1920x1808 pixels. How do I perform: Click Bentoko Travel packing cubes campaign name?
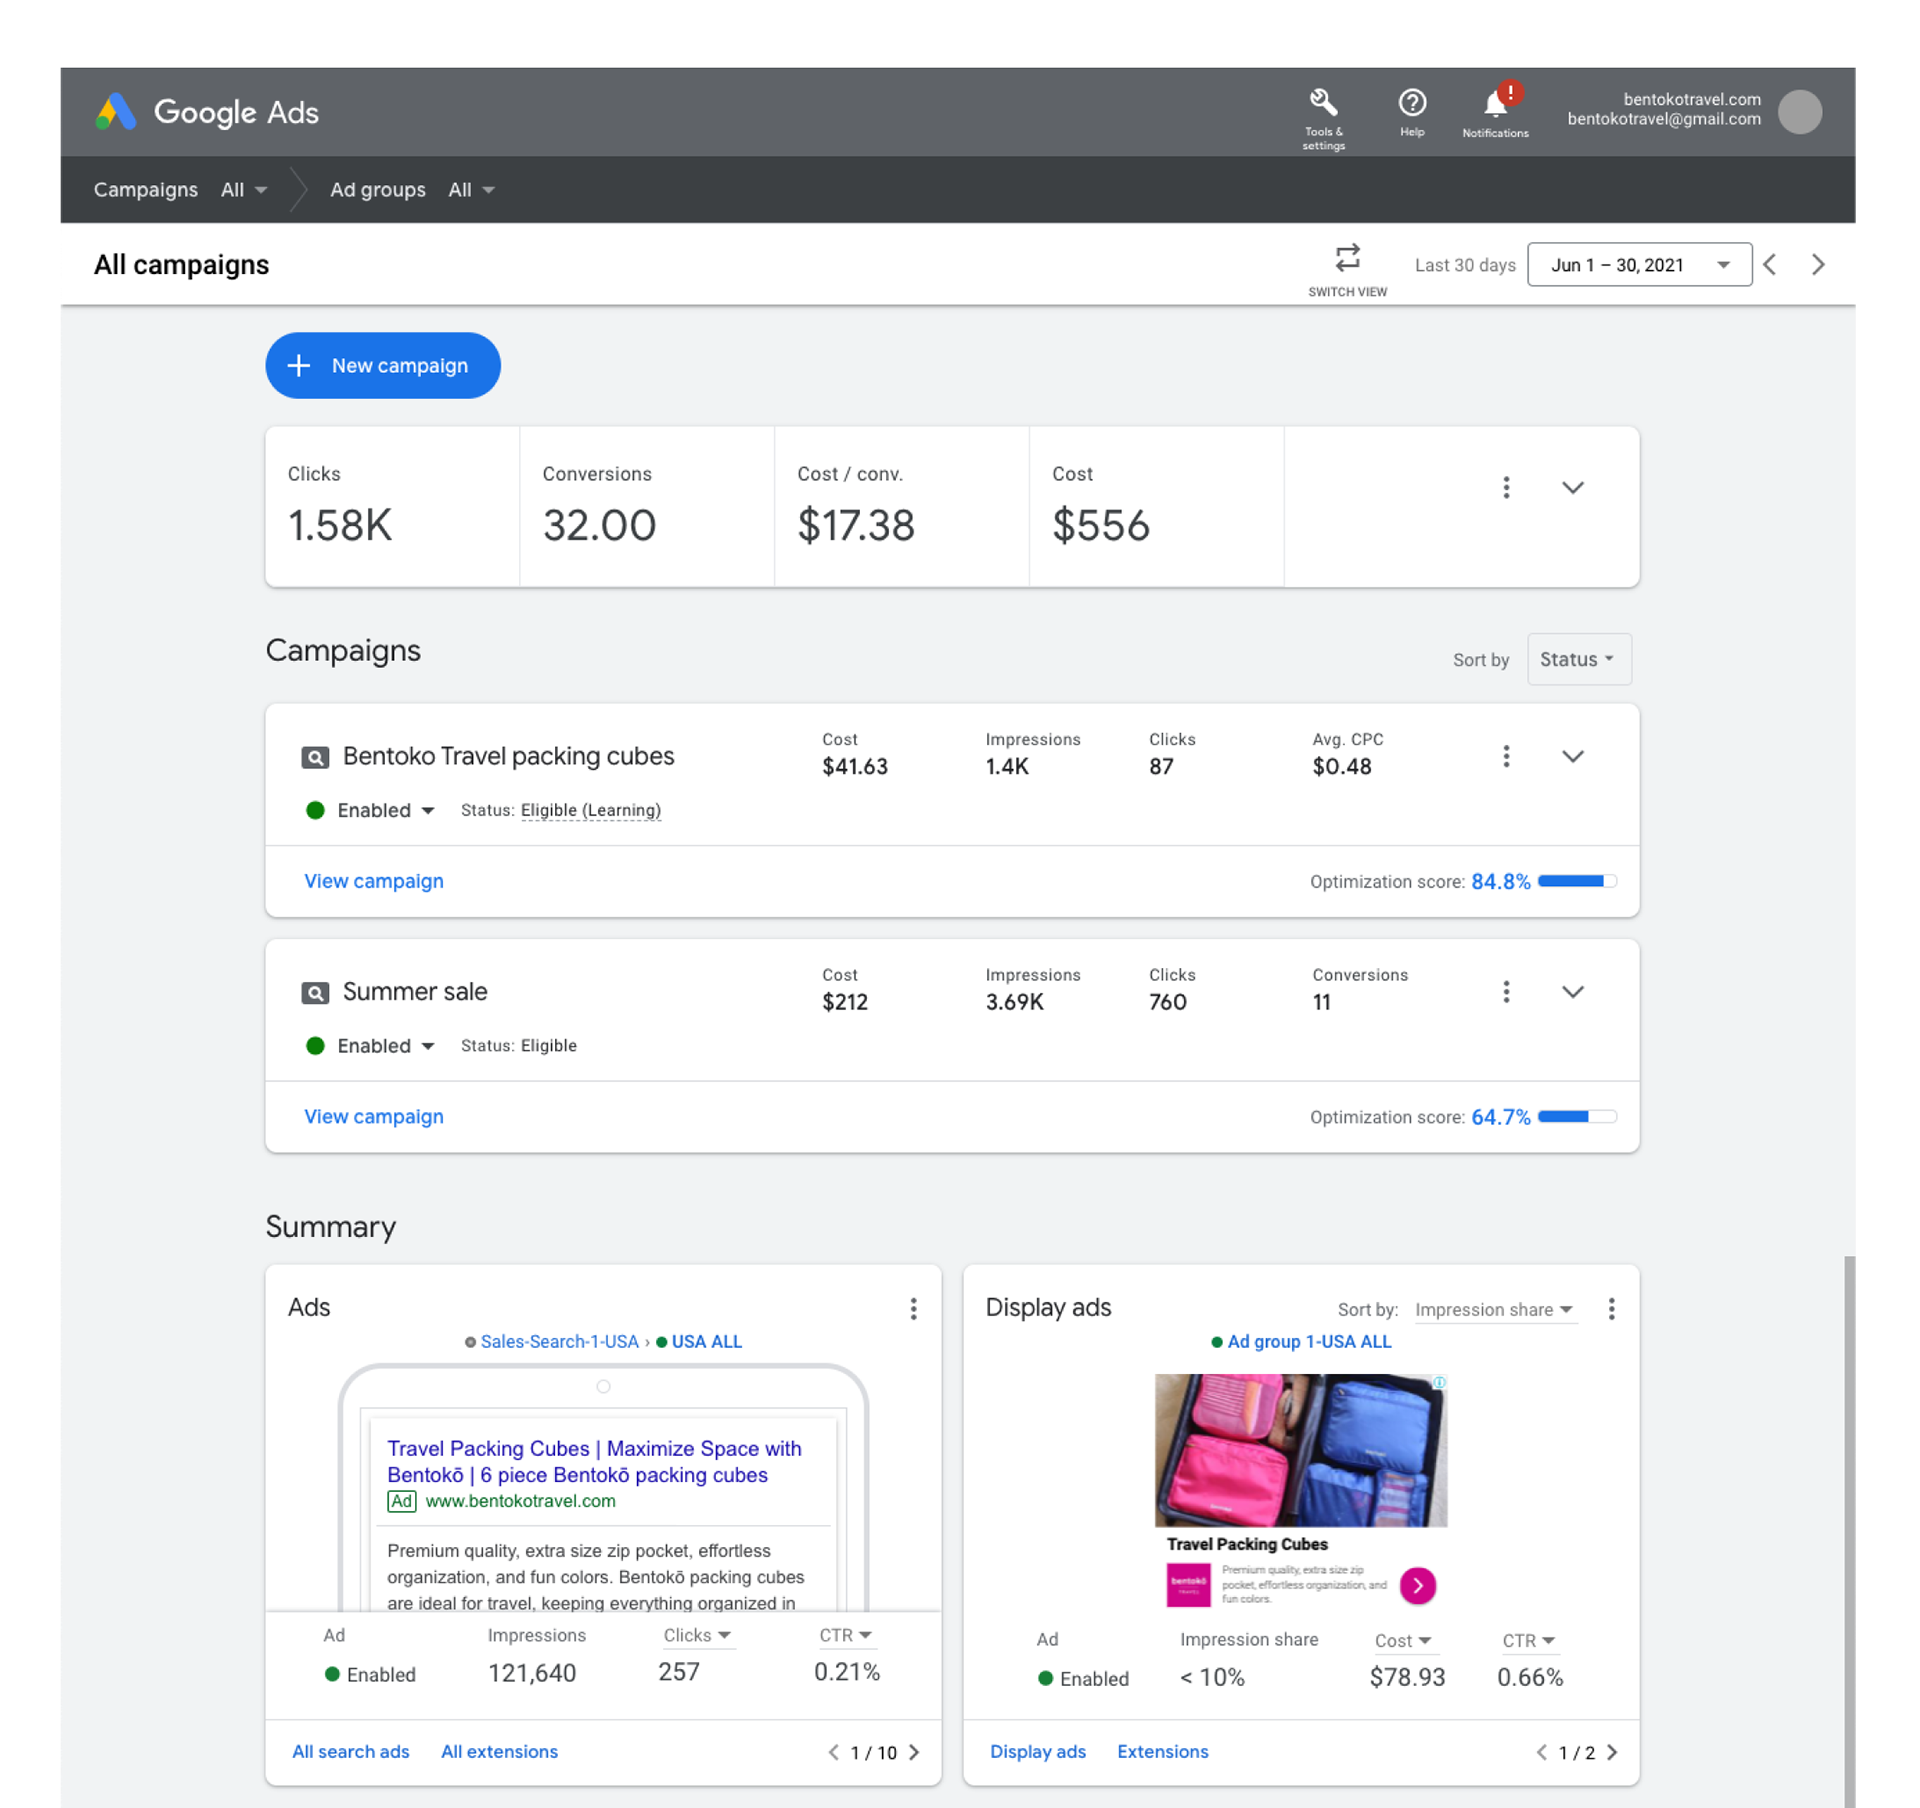508,757
